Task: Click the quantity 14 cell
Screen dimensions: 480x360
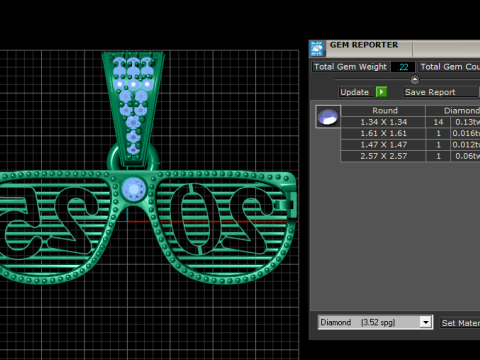Action: 438,122
